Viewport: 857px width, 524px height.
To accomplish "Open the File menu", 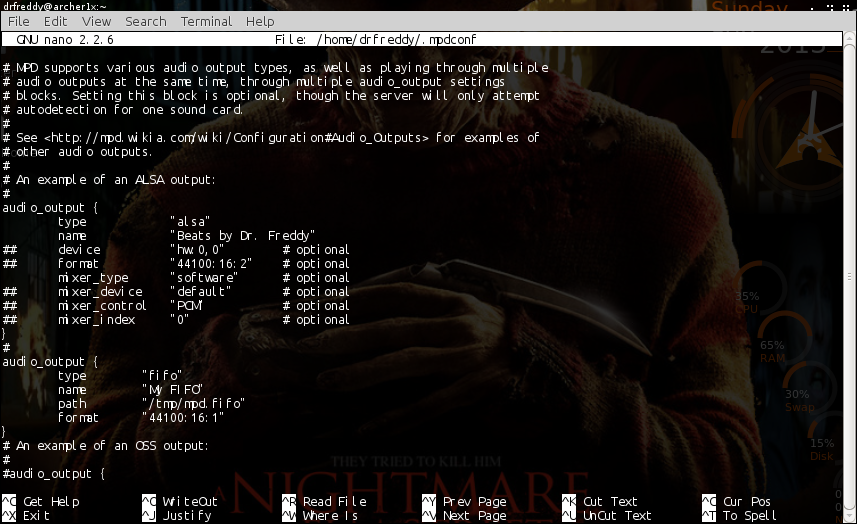I will pos(19,21).
